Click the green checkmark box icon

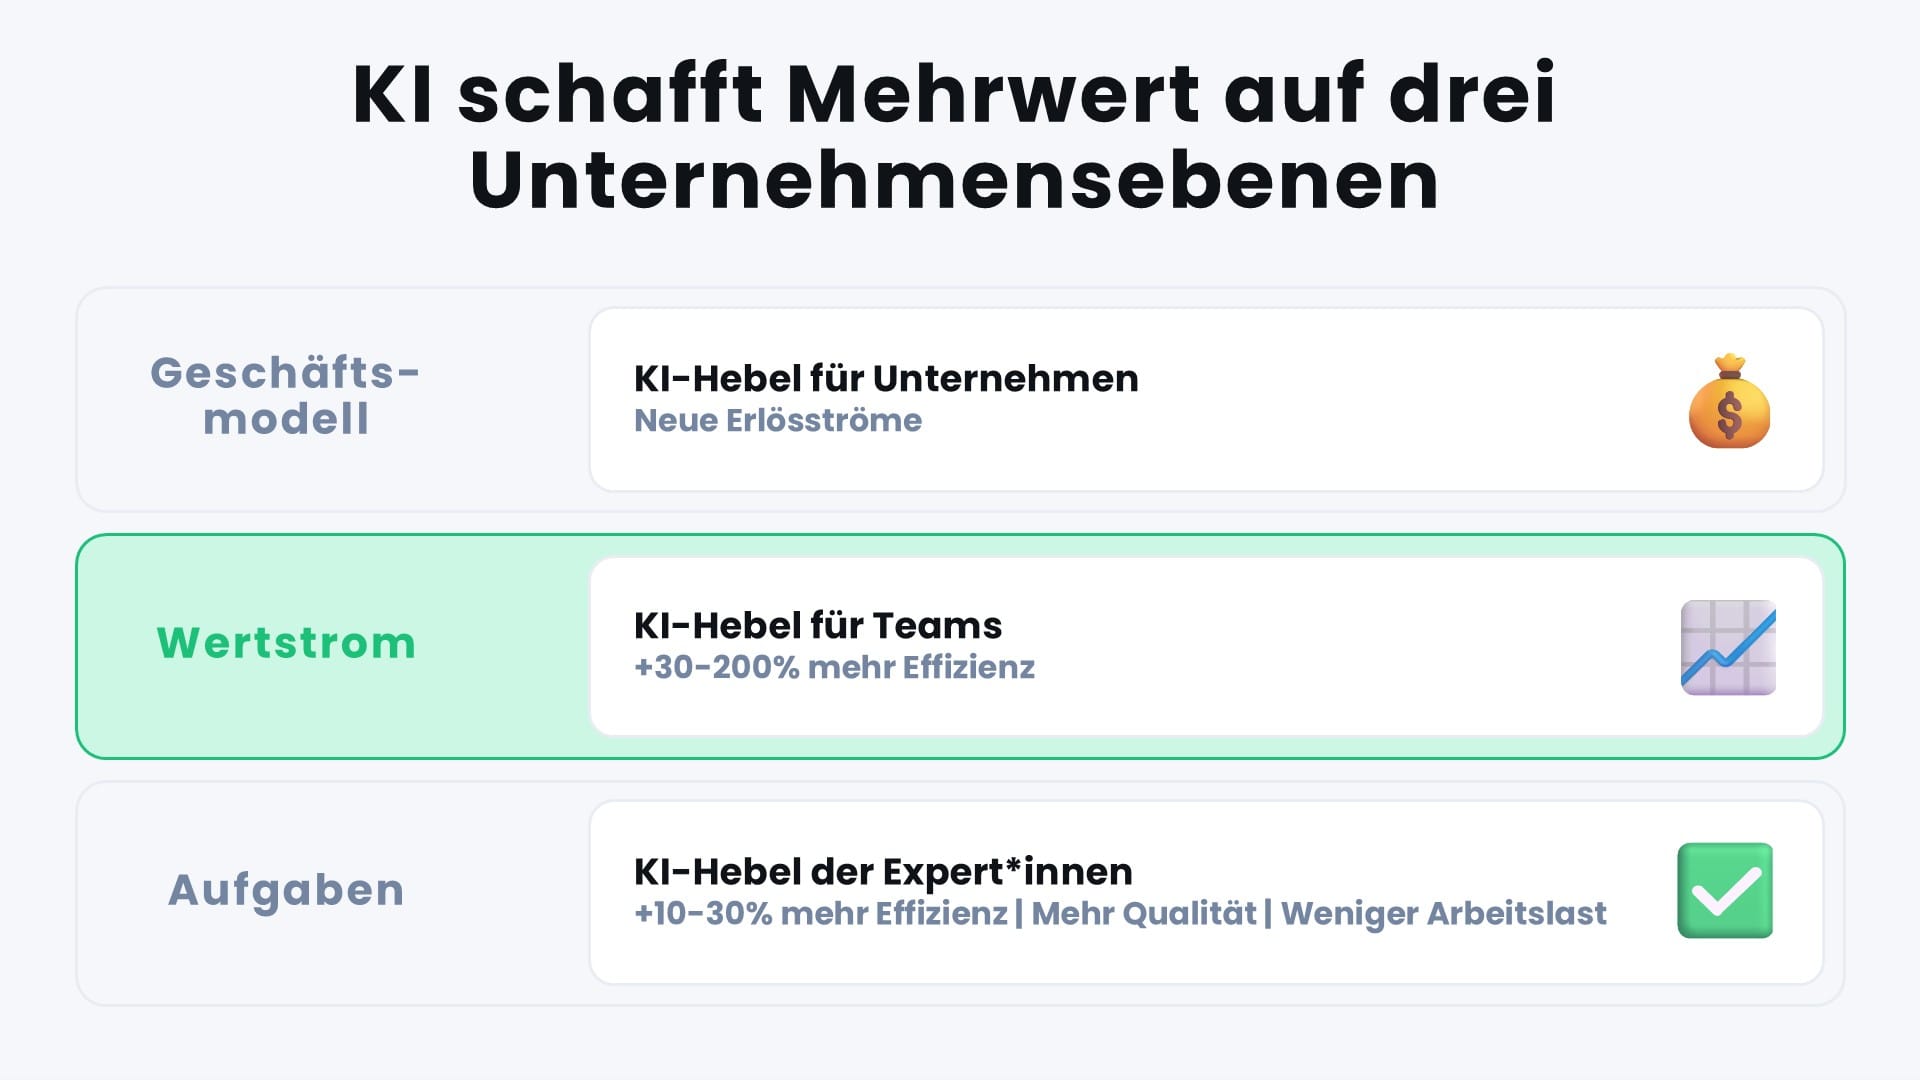(1725, 890)
